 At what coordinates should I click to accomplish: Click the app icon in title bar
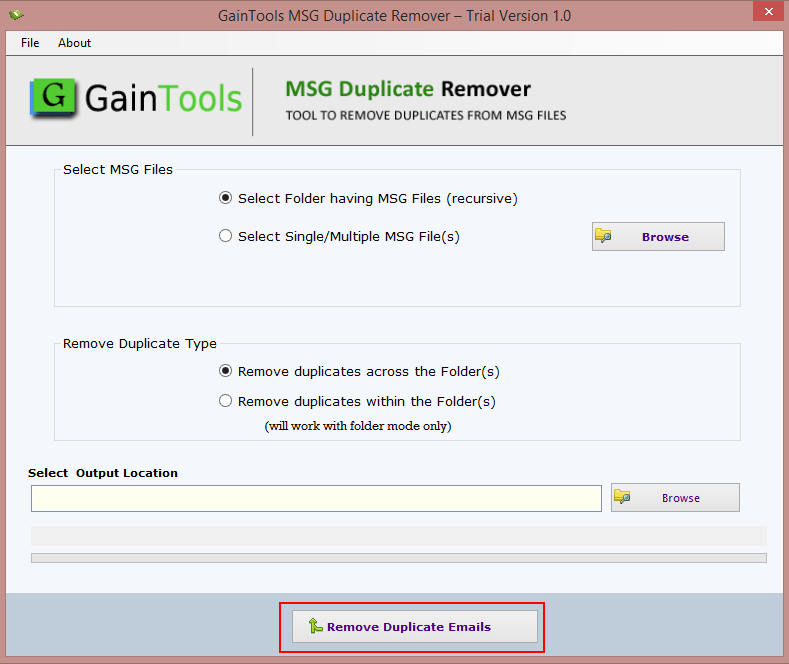[x=16, y=15]
